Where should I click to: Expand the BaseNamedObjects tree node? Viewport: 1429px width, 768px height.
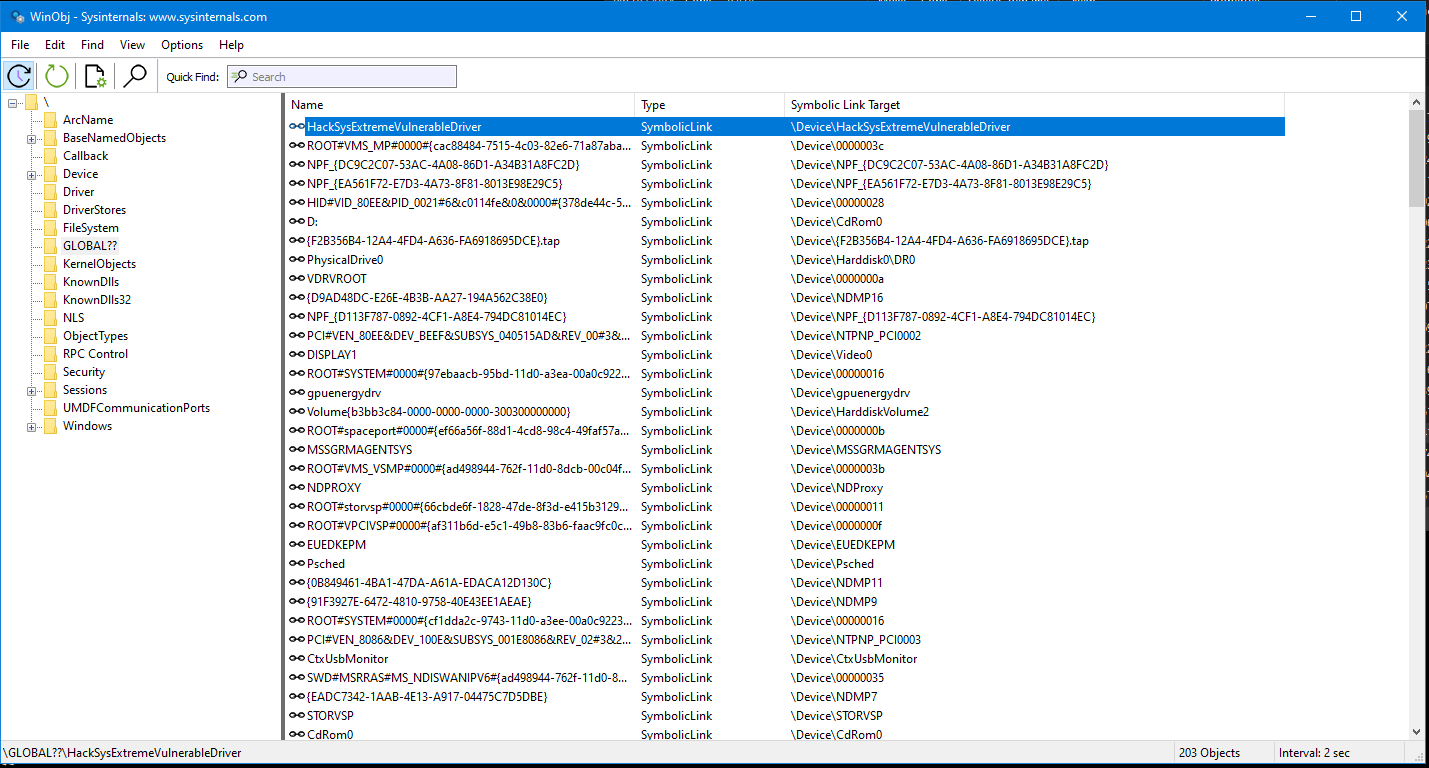point(32,138)
